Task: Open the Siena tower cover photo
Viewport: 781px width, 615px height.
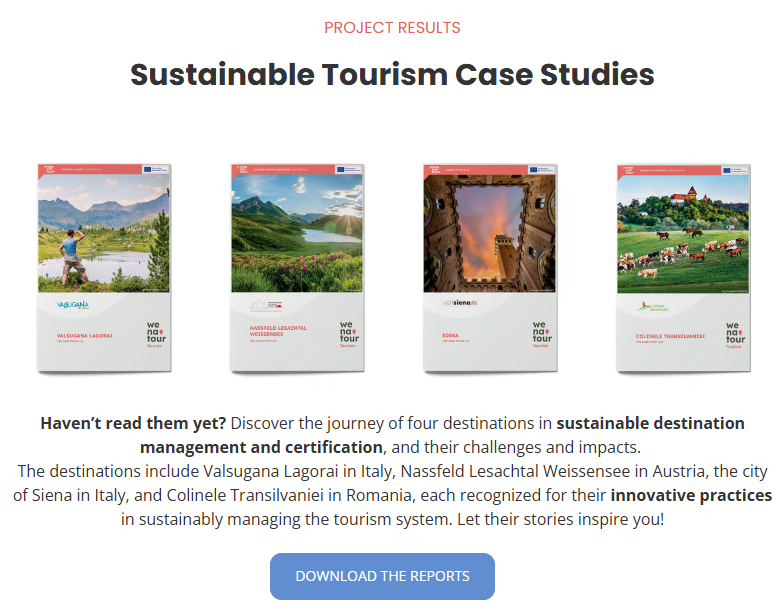Action: [x=490, y=233]
